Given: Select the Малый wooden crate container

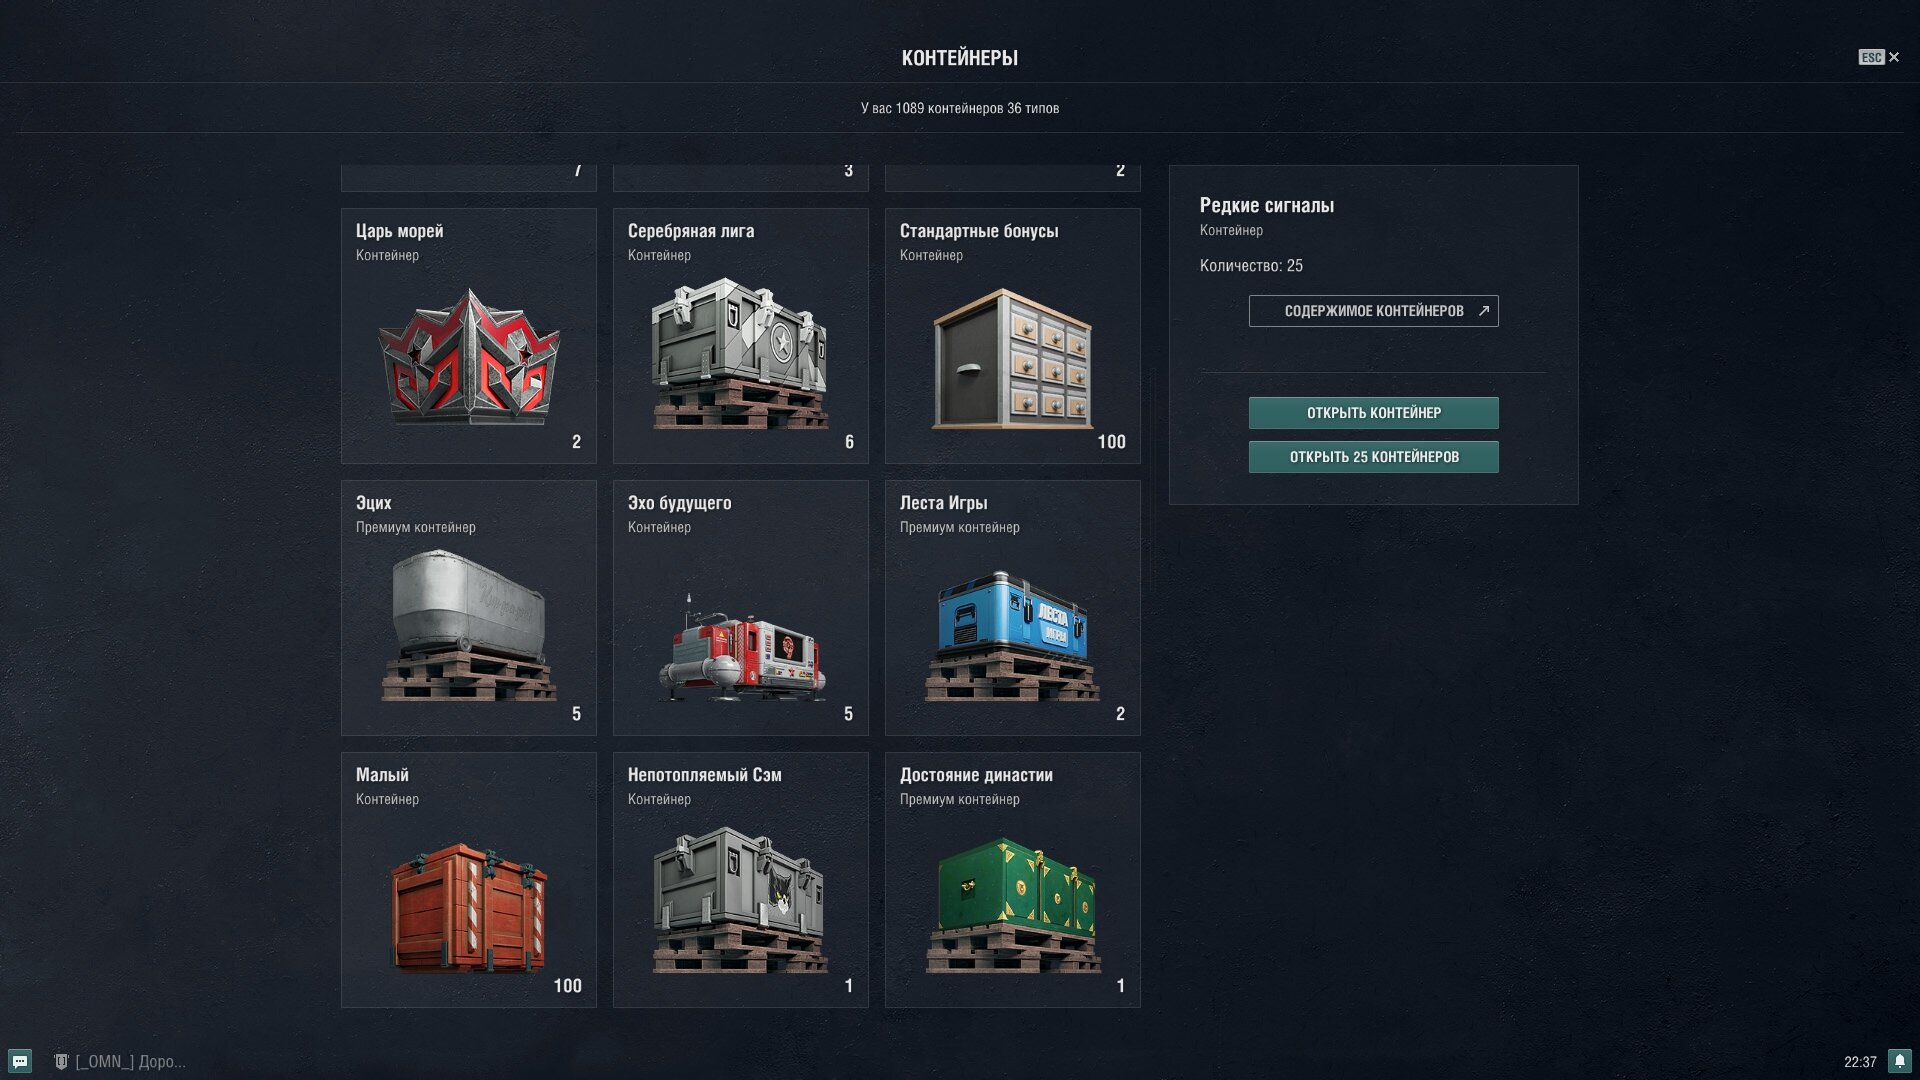Looking at the screenshot, I should pyautogui.click(x=469, y=880).
